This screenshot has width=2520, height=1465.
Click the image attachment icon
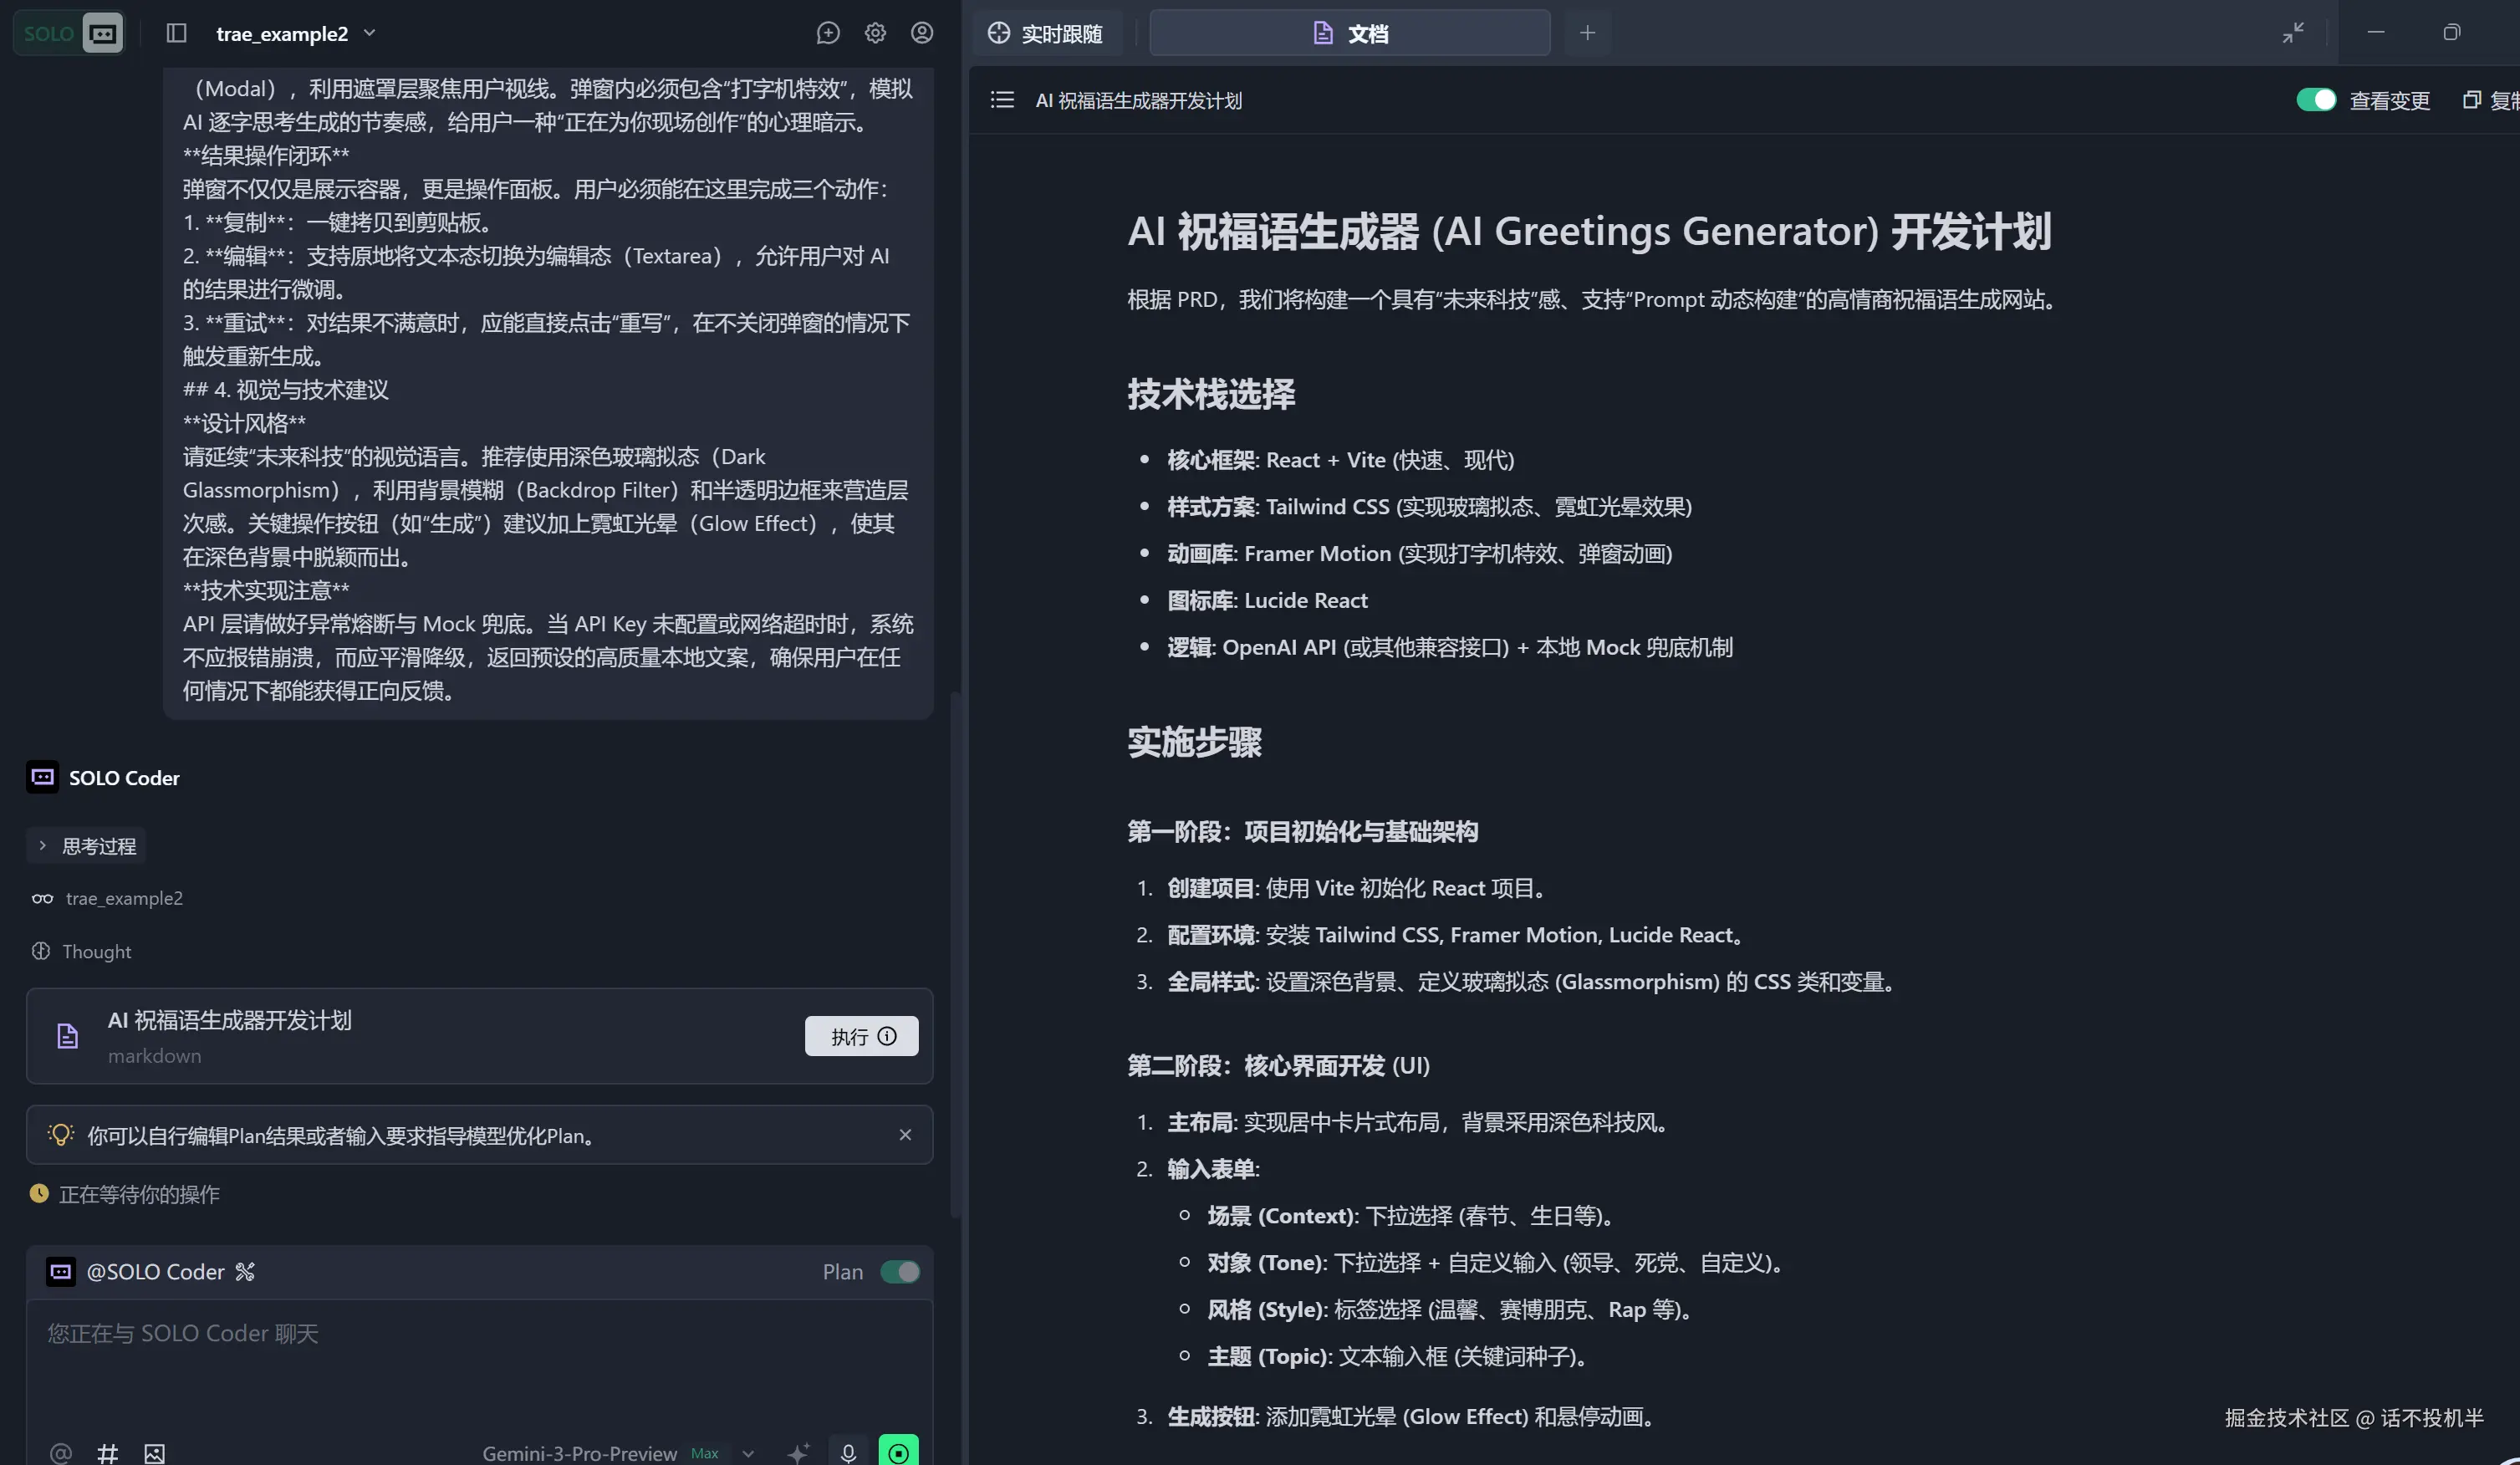(154, 1452)
